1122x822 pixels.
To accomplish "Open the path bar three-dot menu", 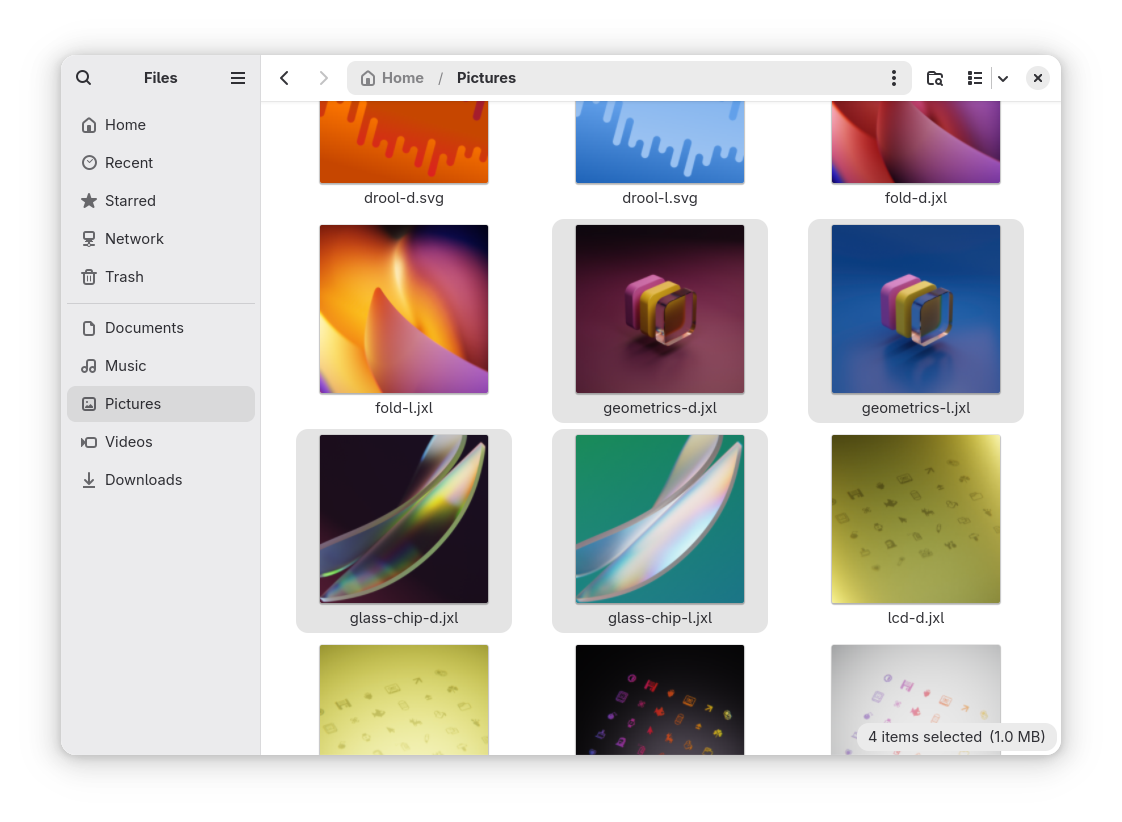I will point(893,78).
